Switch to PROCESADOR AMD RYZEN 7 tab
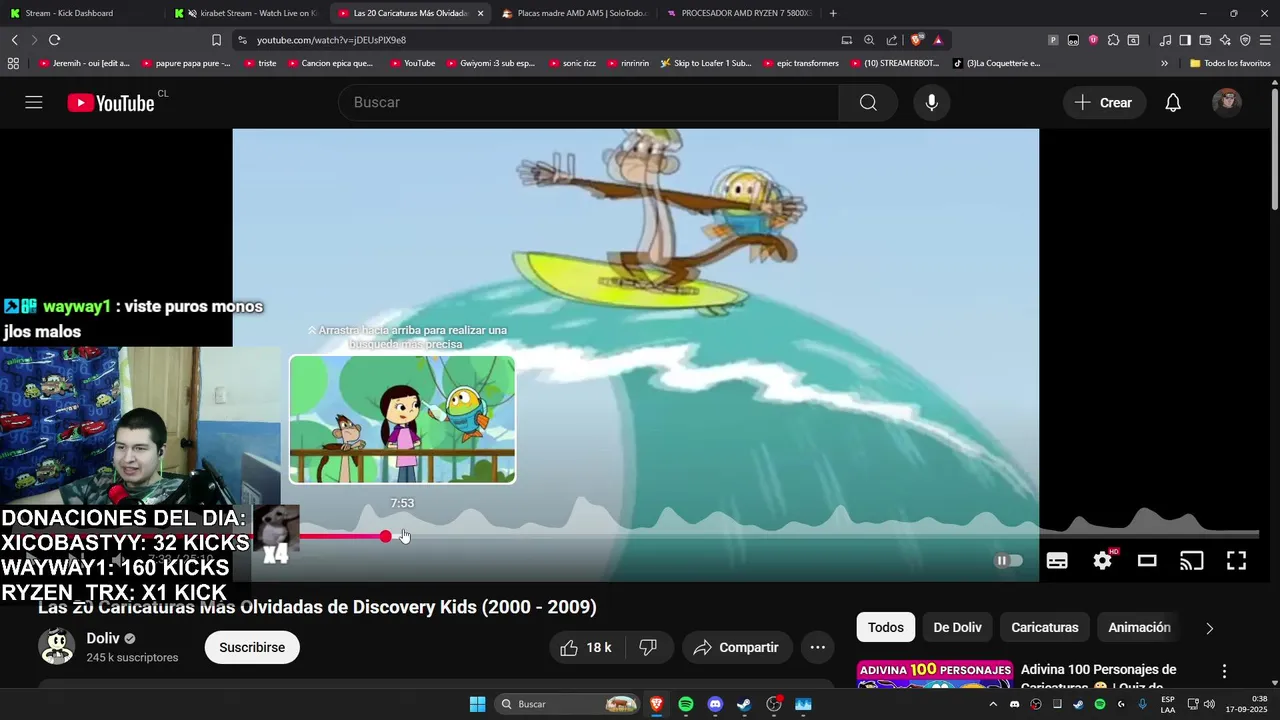The image size is (1280, 720). [739, 13]
